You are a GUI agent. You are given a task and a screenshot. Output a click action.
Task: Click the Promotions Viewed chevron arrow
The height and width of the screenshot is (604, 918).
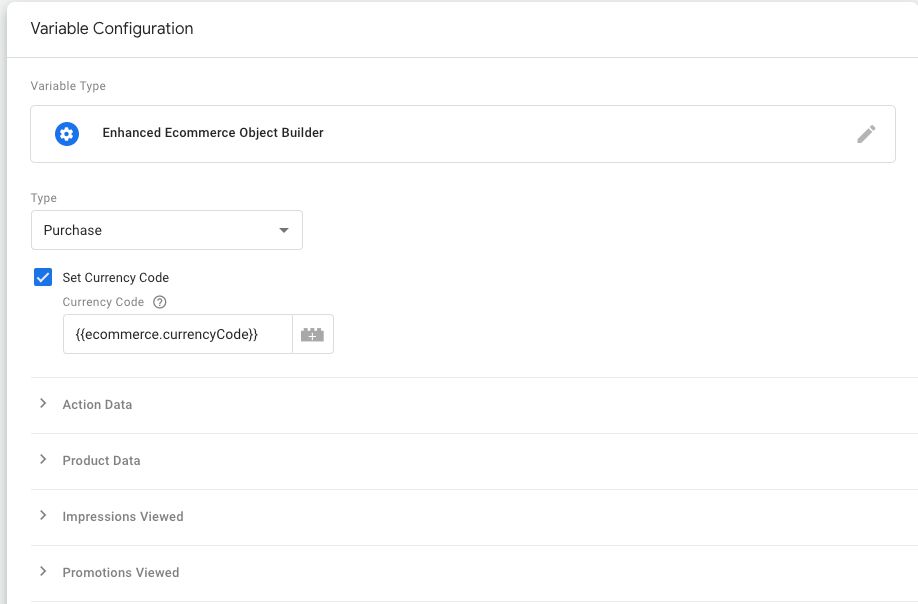point(43,571)
